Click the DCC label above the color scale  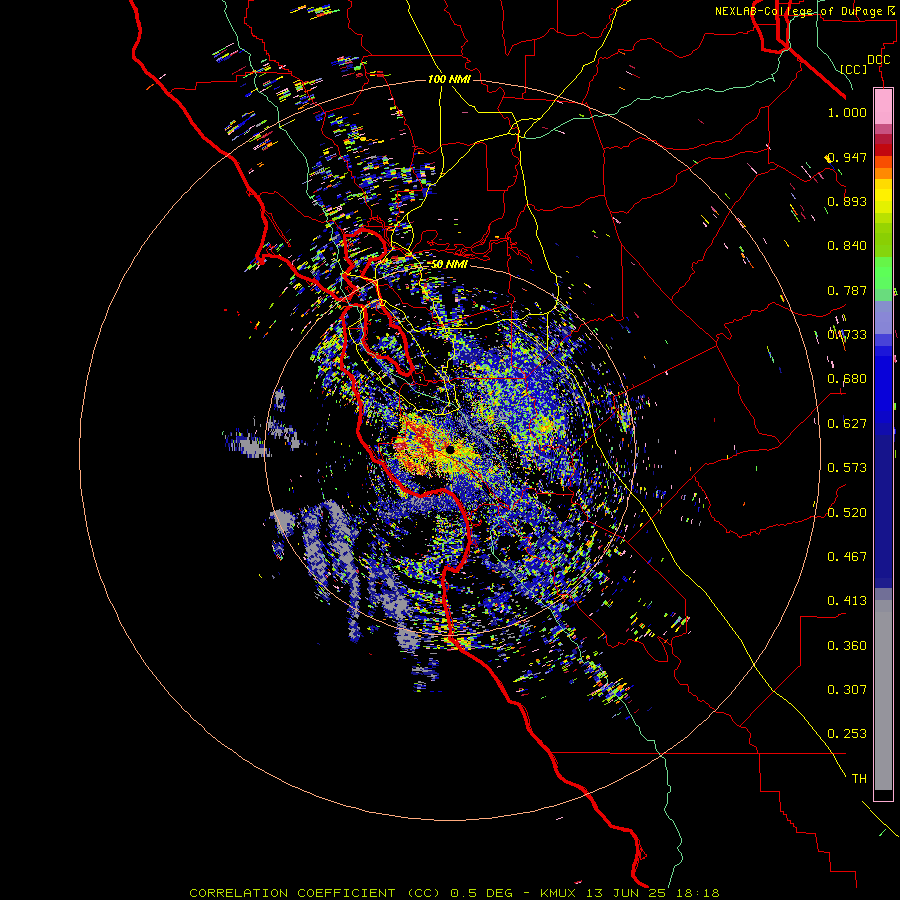pyautogui.click(x=878, y=60)
